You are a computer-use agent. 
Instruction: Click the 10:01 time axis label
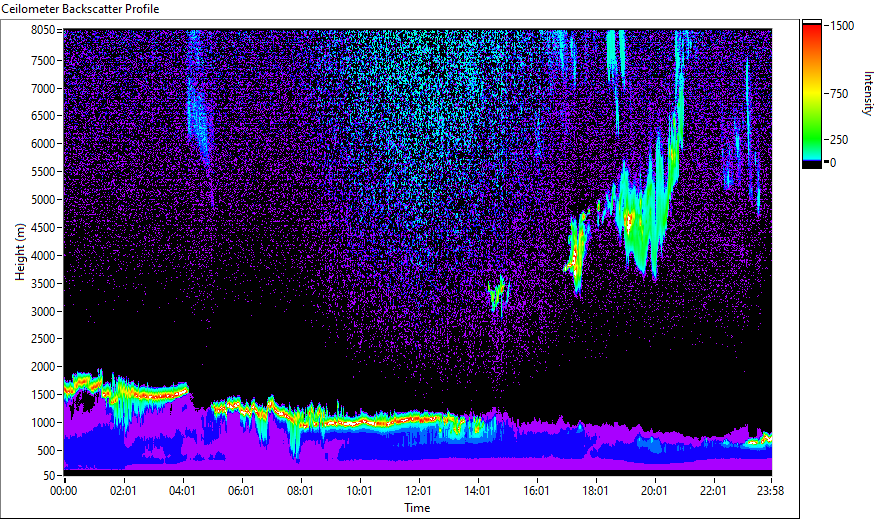tap(359, 491)
